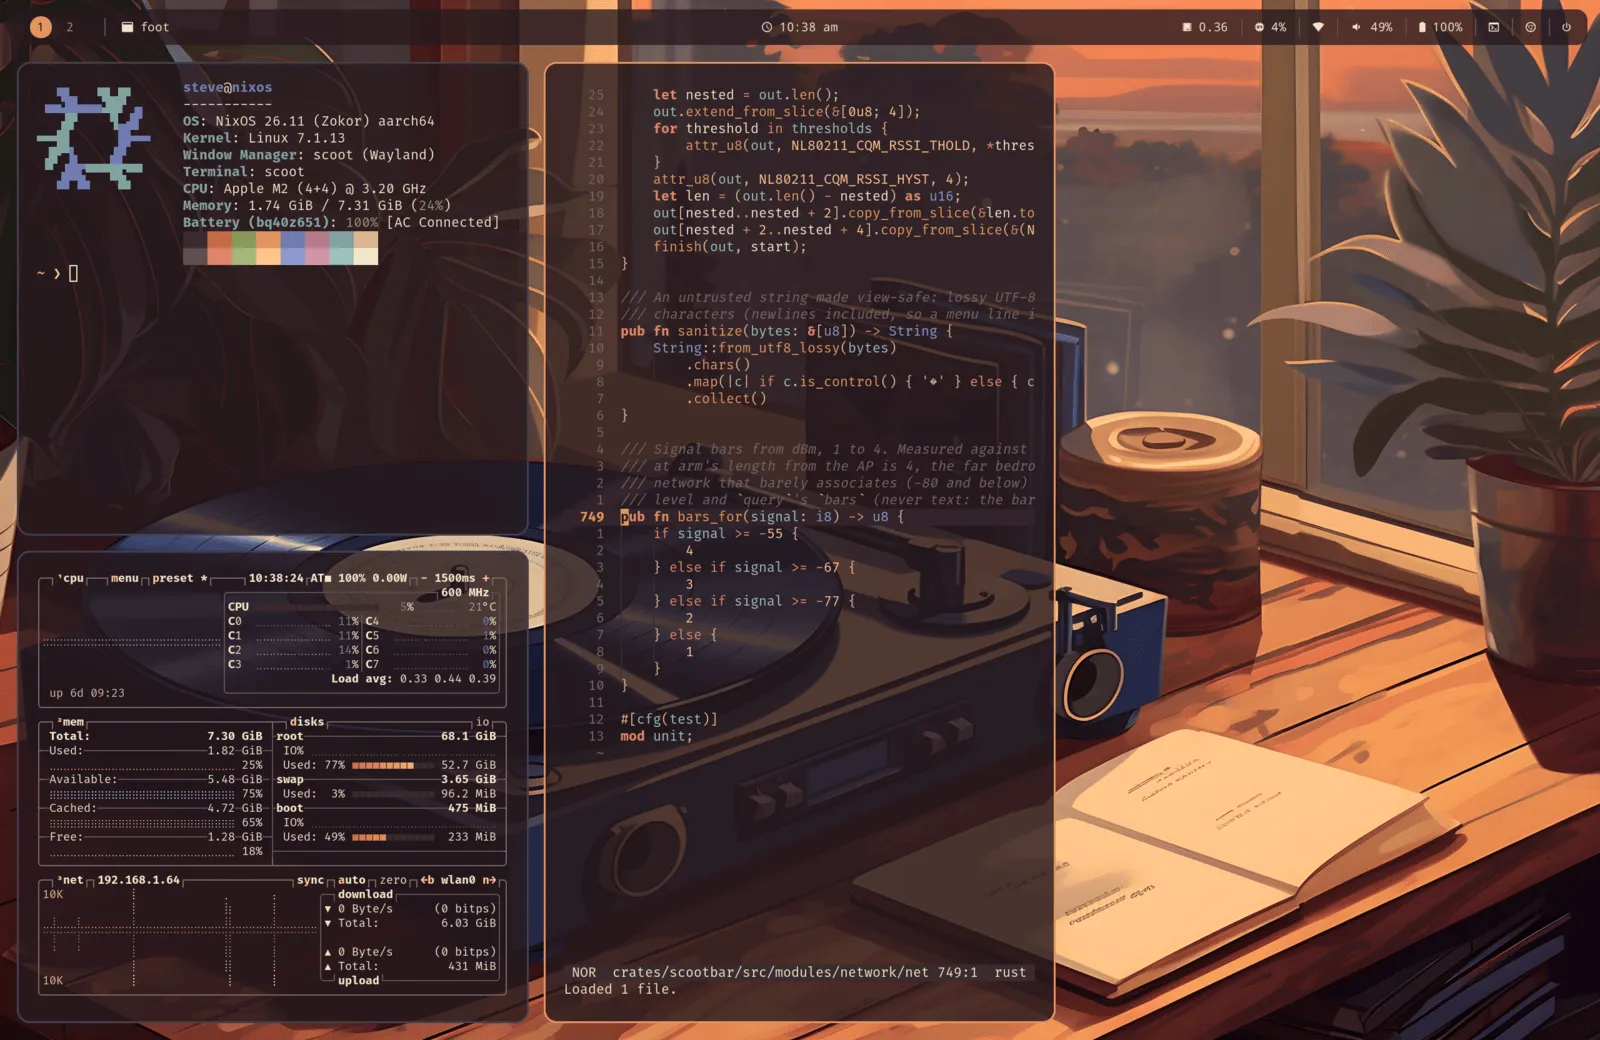
Task: Click the 192.168.1.64 address in net box
Action: click(139, 880)
